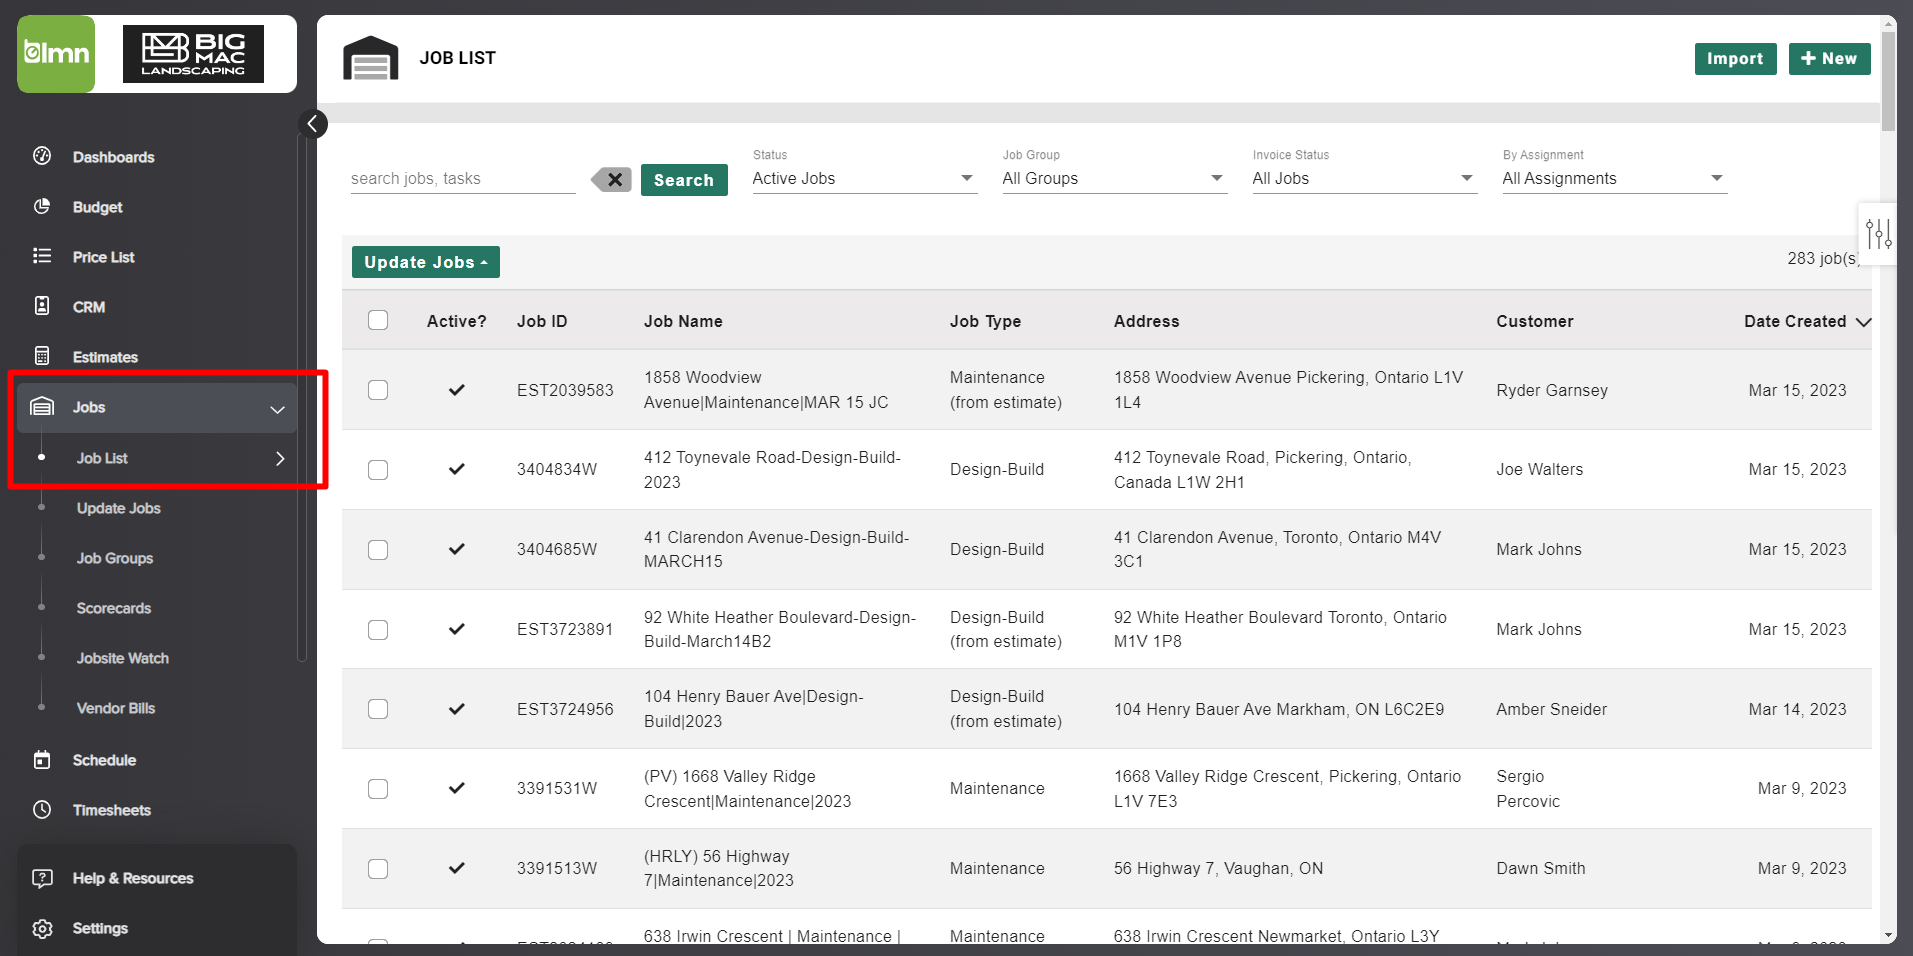Image resolution: width=1913 pixels, height=956 pixels.
Task: Click the Job ID column header
Action: 542,321
